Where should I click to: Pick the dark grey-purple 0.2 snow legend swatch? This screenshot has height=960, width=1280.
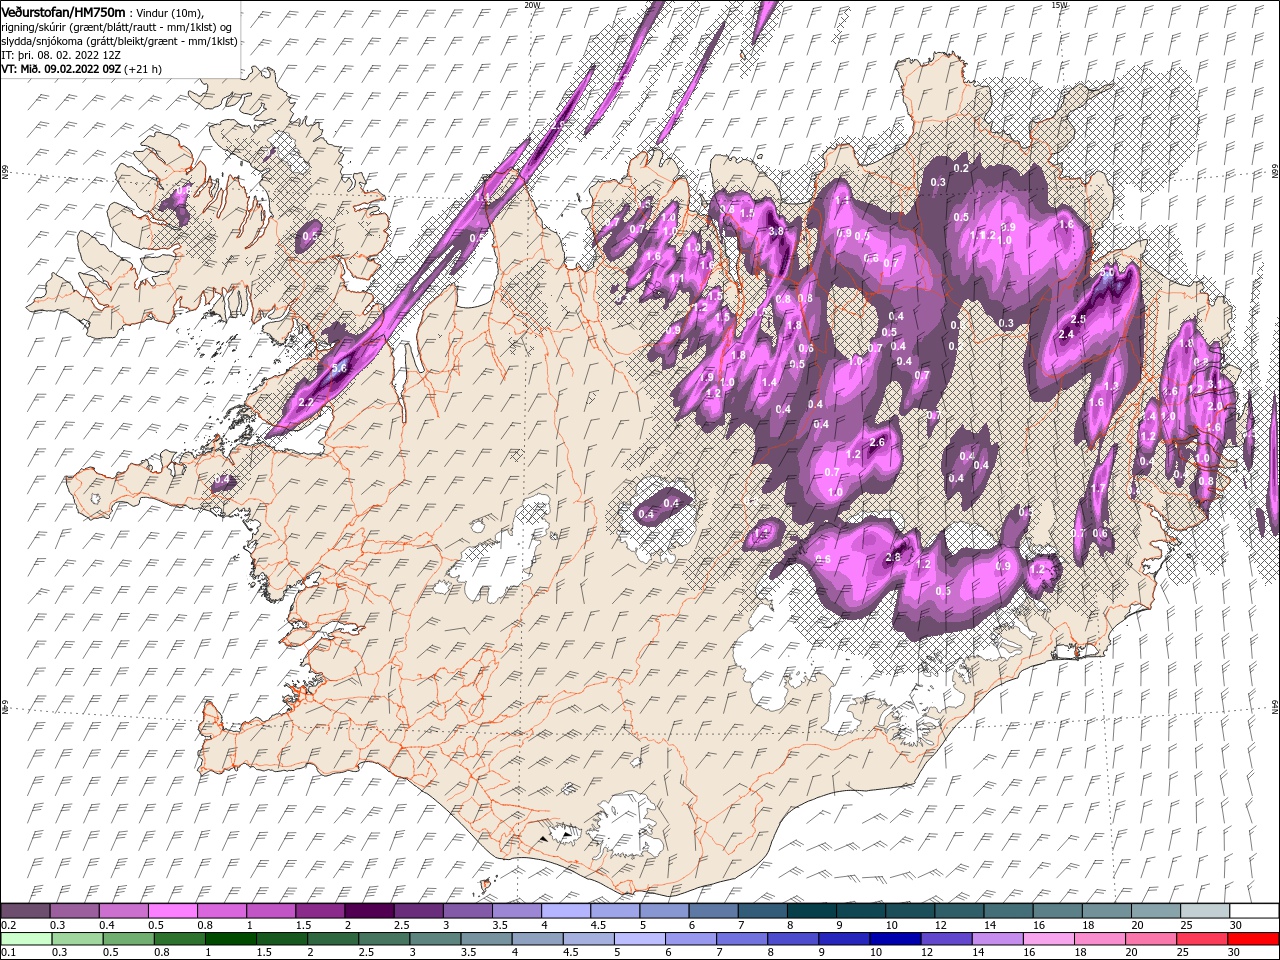(25, 911)
